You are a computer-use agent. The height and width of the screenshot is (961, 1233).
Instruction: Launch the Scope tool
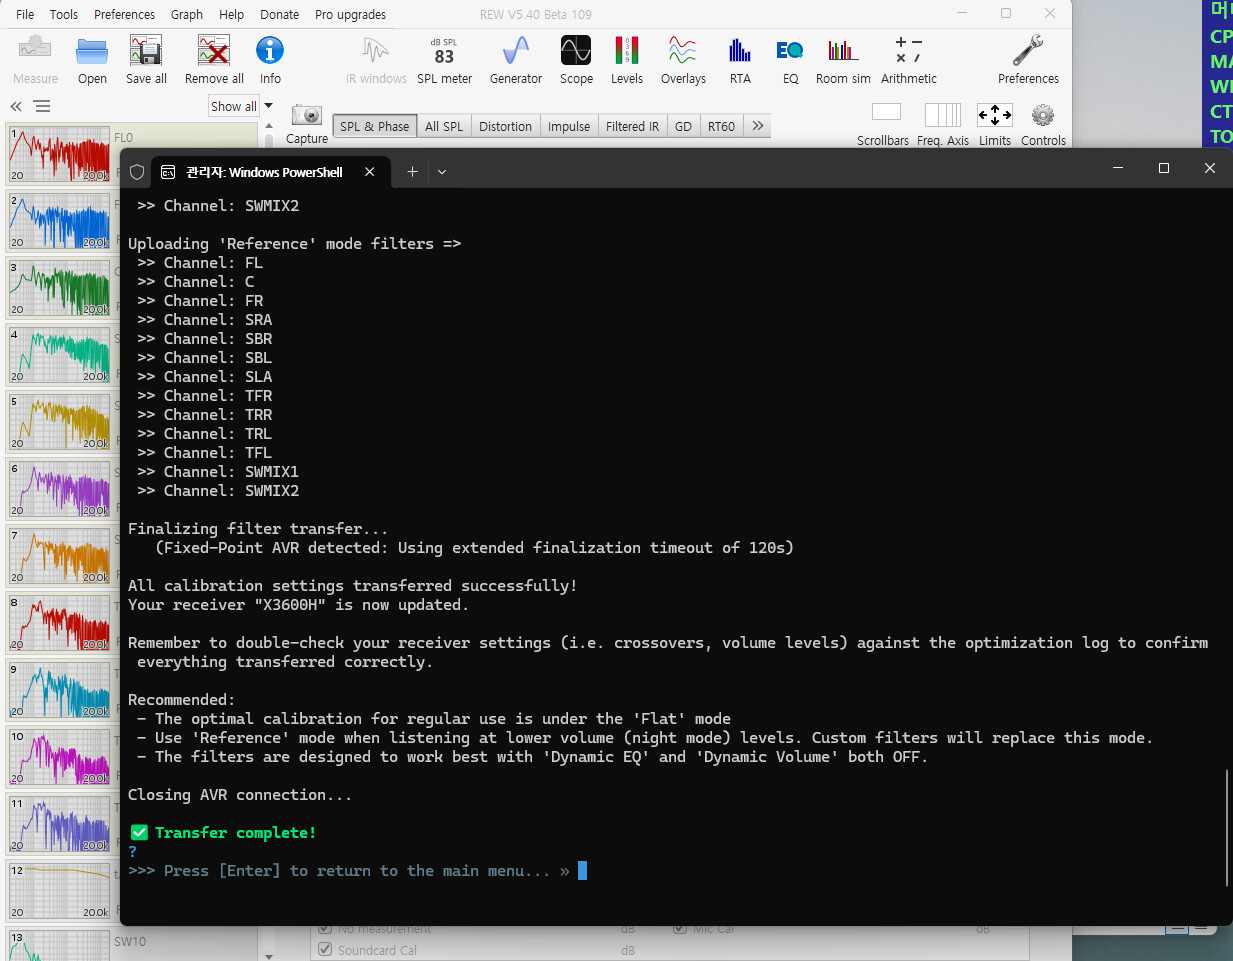coord(576,59)
